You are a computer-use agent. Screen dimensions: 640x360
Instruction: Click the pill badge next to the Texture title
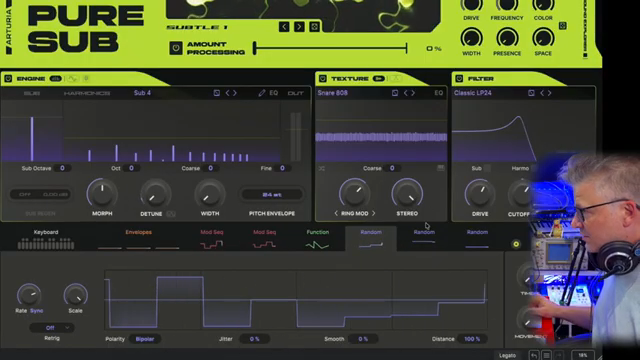tap(378, 78)
